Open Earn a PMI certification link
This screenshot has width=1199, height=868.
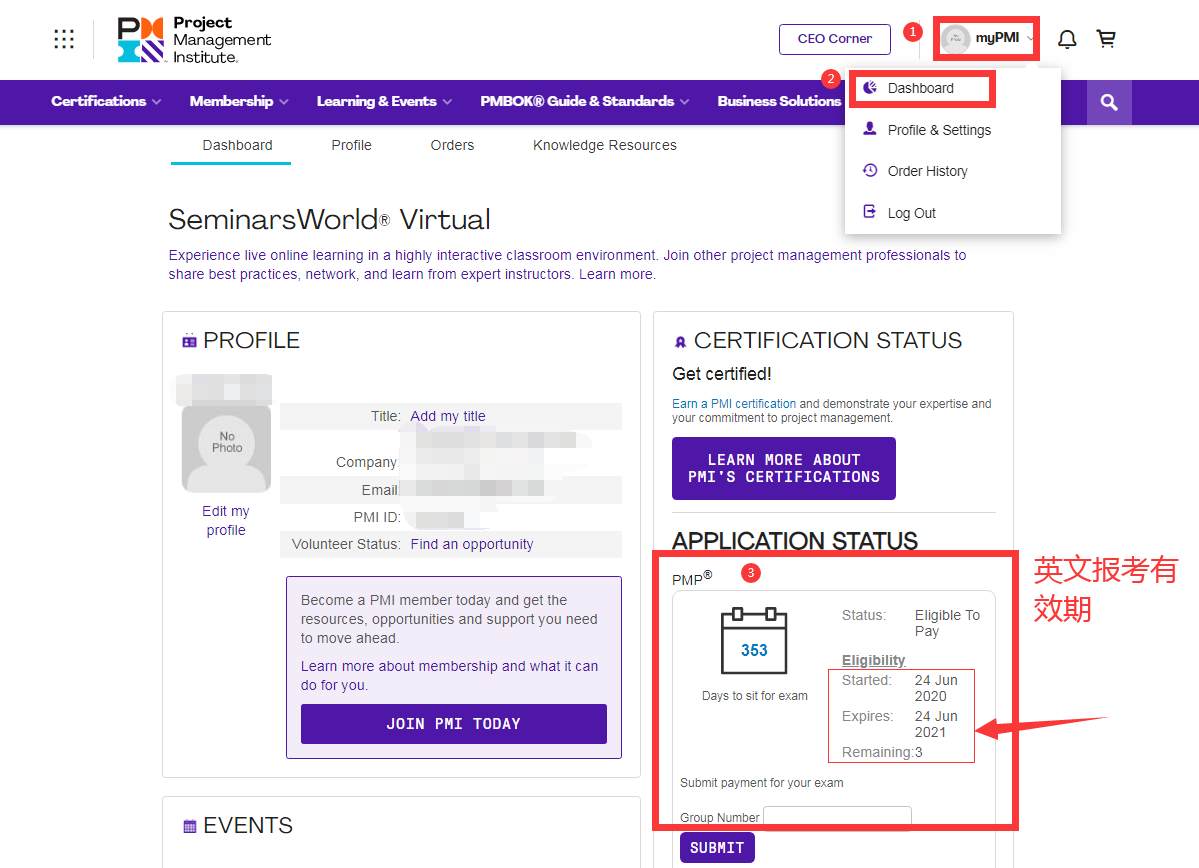[x=734, y=404]
